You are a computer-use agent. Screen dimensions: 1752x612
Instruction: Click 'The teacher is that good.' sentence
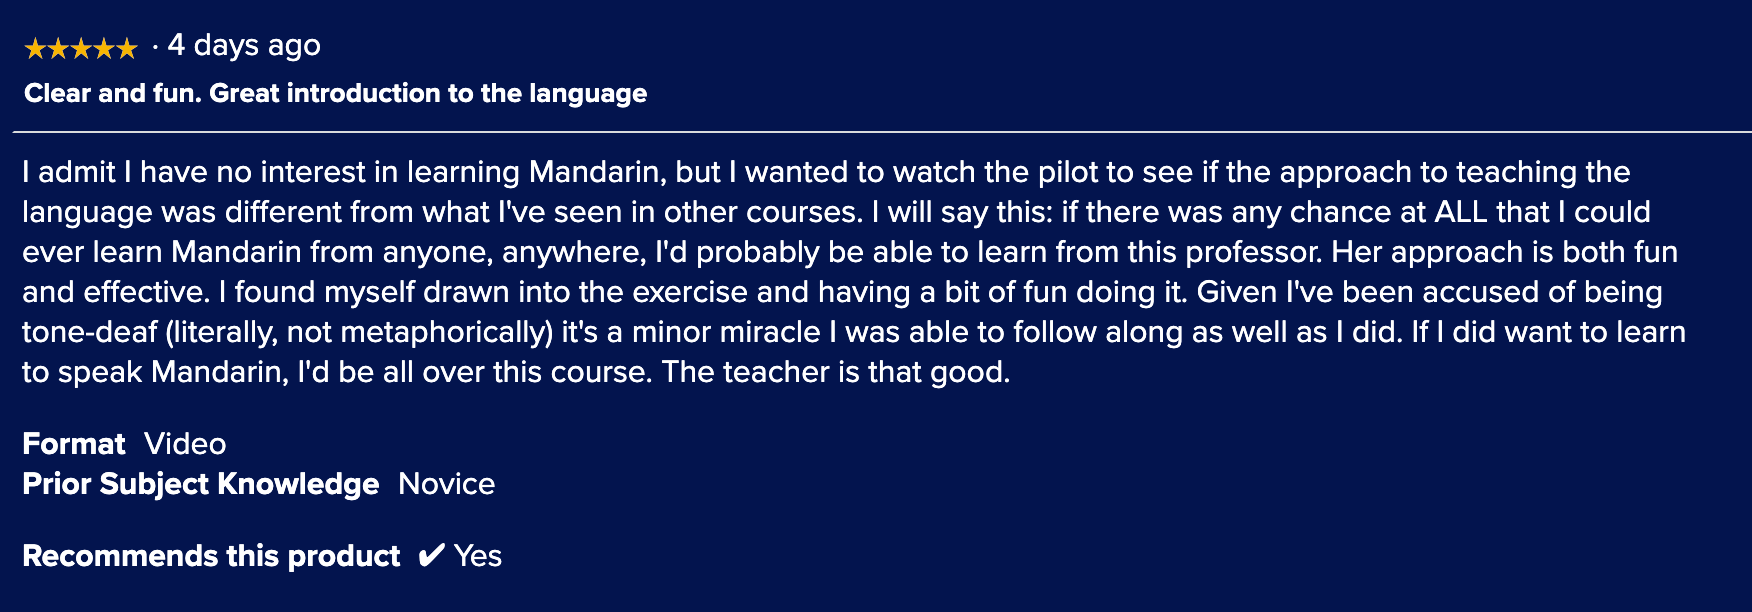pyautogui.click(x=836, y=372)
